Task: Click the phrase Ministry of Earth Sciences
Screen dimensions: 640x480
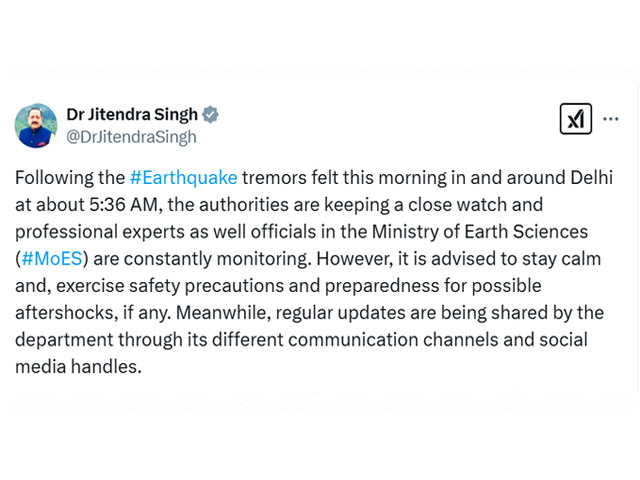Action: click(480, 232)
